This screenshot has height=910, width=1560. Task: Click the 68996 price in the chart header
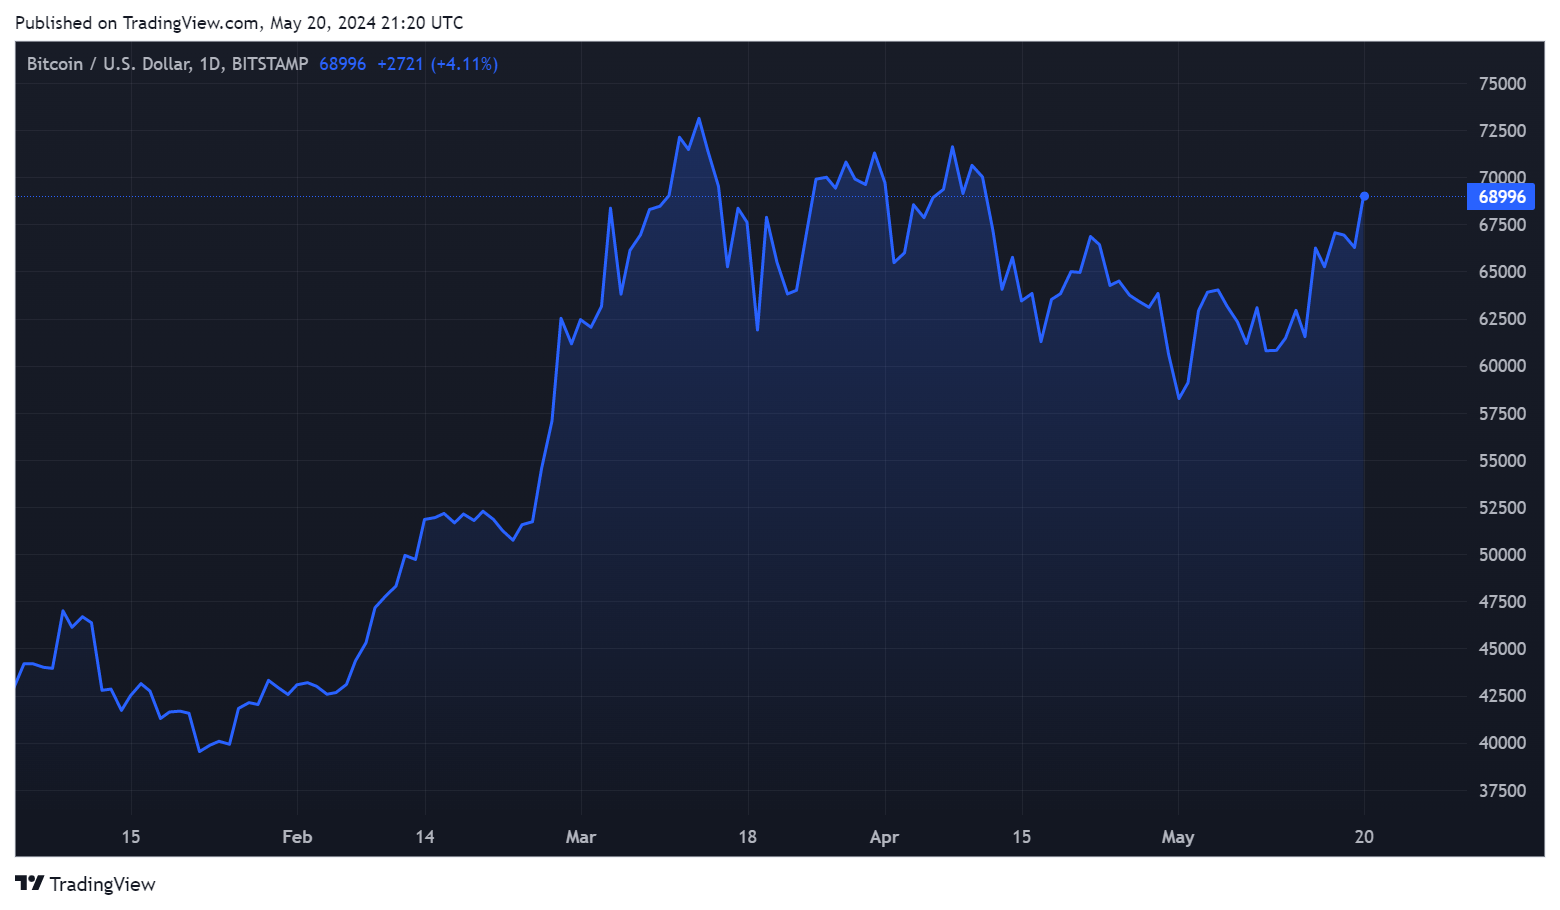click(342, 64)
